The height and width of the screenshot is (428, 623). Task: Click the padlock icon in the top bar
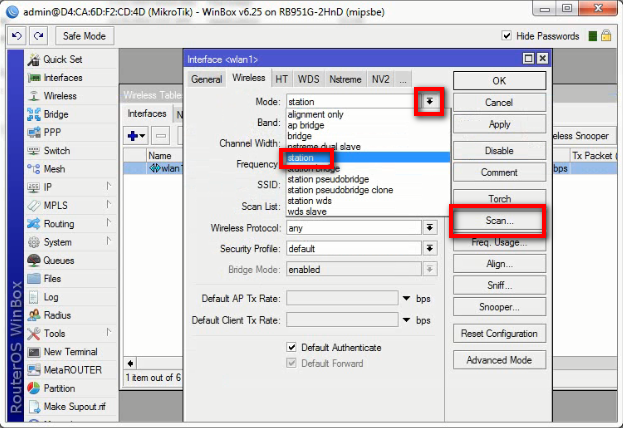tap(606, 36)
